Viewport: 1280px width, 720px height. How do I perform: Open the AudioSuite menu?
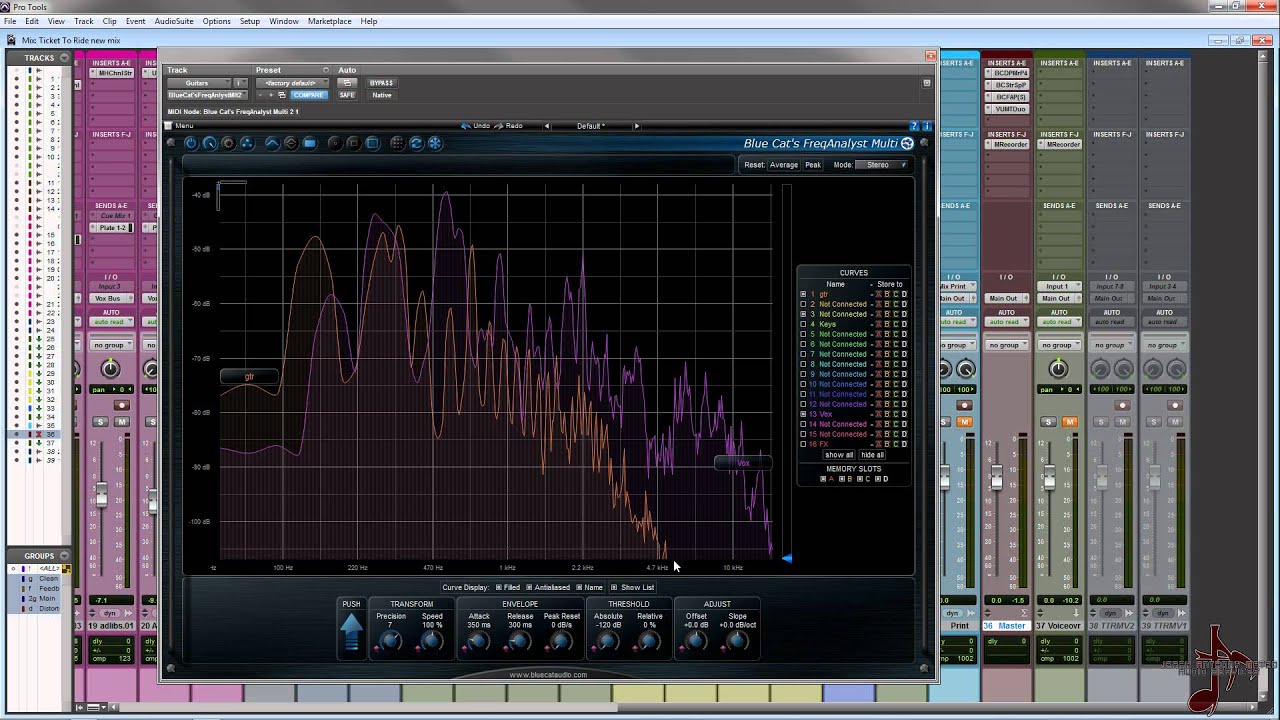click(x=174, y=21)
